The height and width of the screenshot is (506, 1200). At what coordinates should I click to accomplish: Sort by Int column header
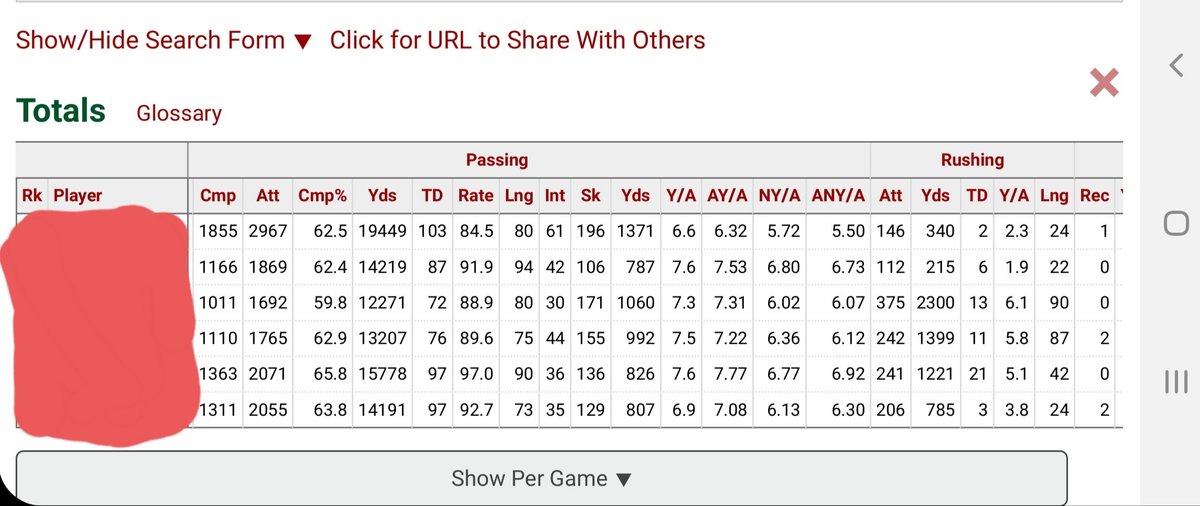click(x=555, y=196)
